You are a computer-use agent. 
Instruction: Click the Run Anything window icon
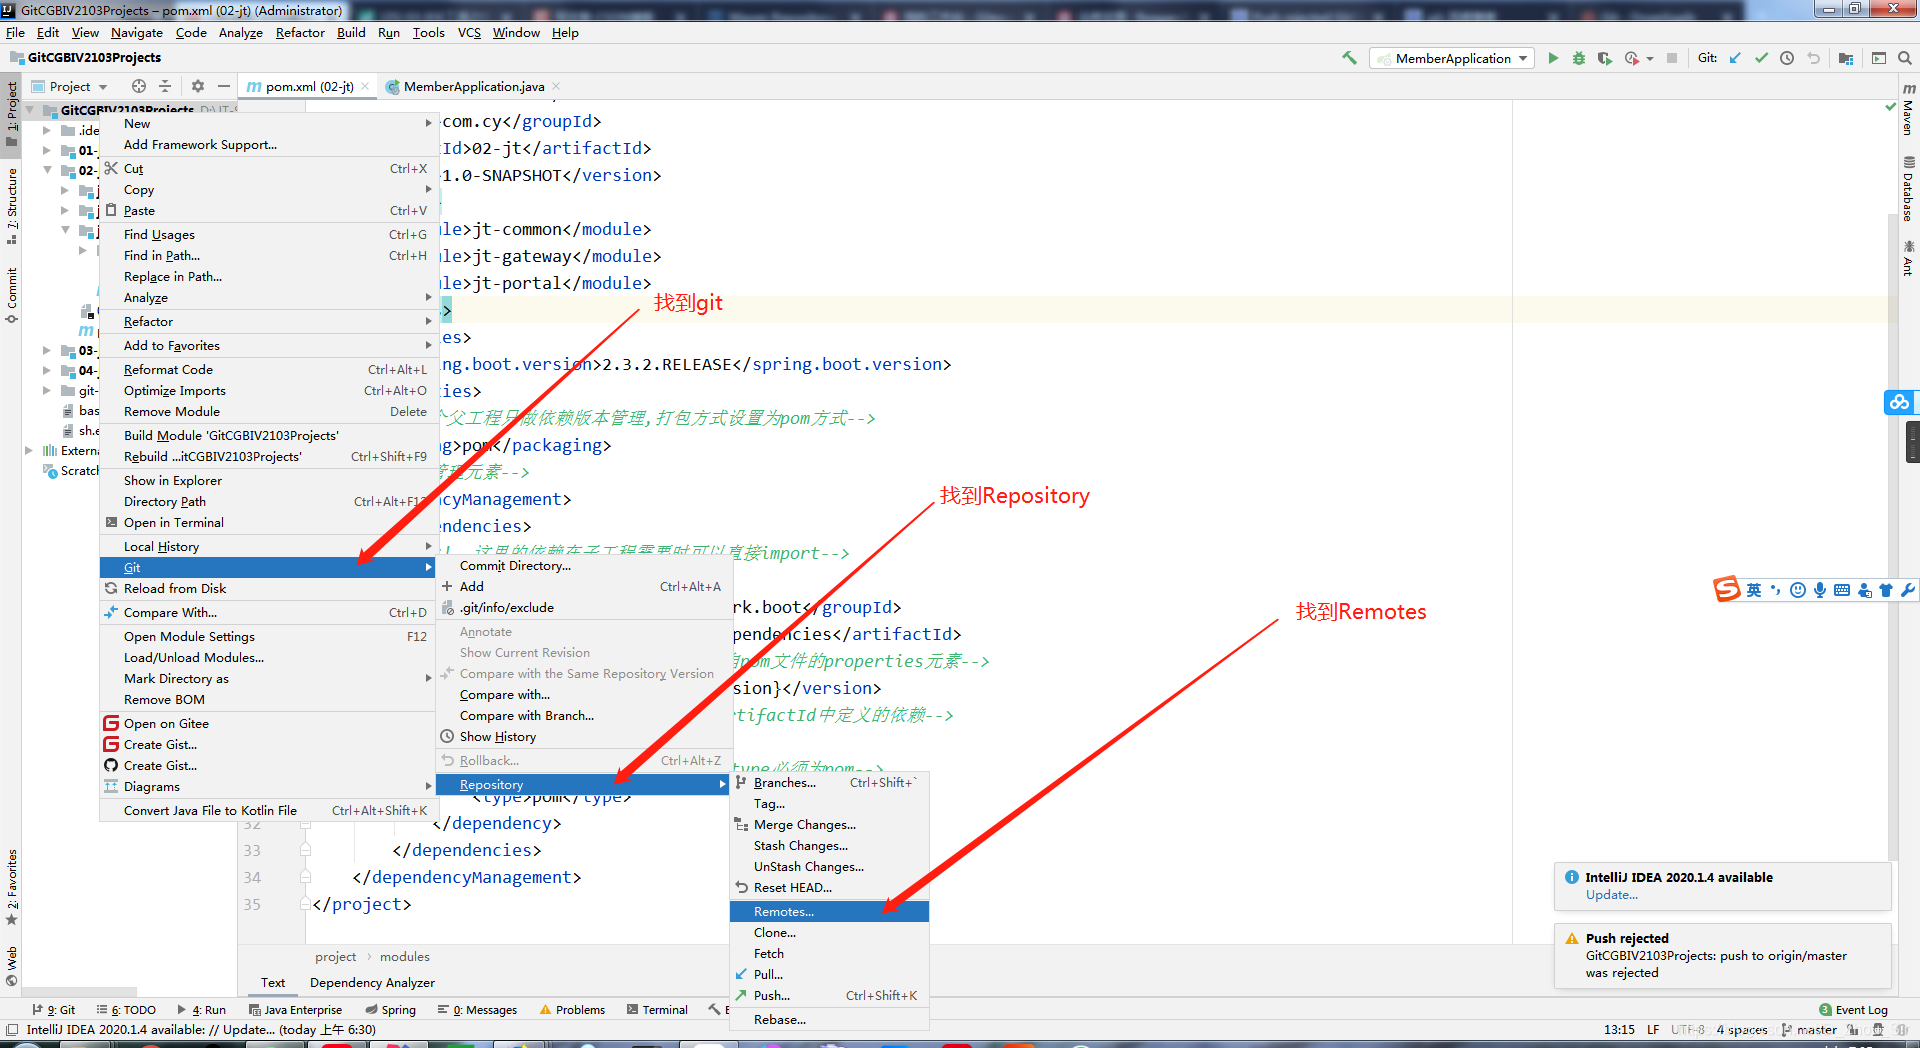(x=1879, y=58)
